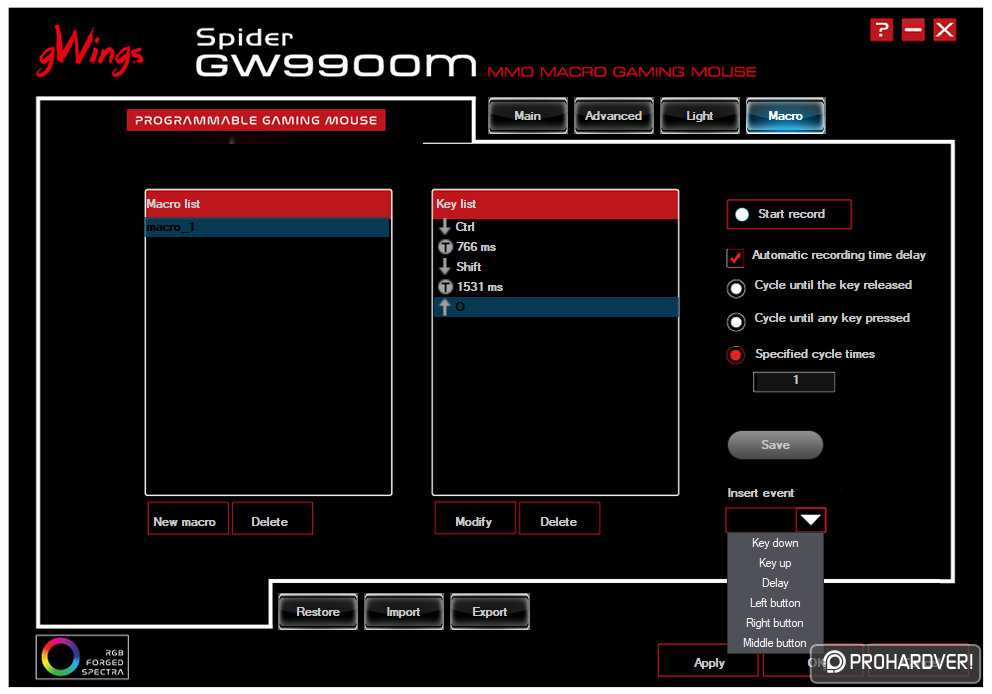Click the Key list header
992x694 pixels.
pyautogui.click(x=555, y=204)
